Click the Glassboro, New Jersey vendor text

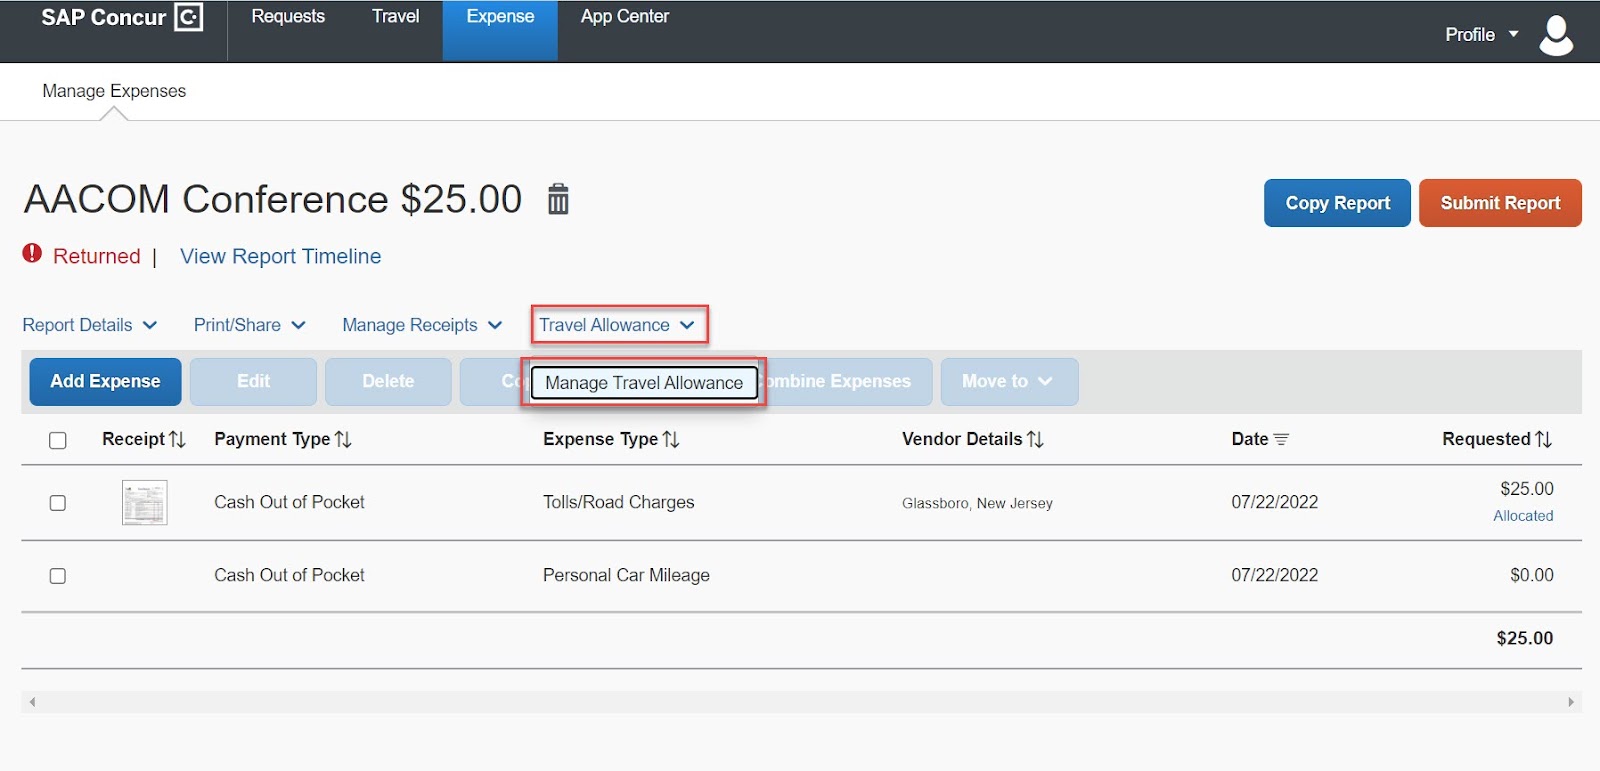(x=977, y=503)
